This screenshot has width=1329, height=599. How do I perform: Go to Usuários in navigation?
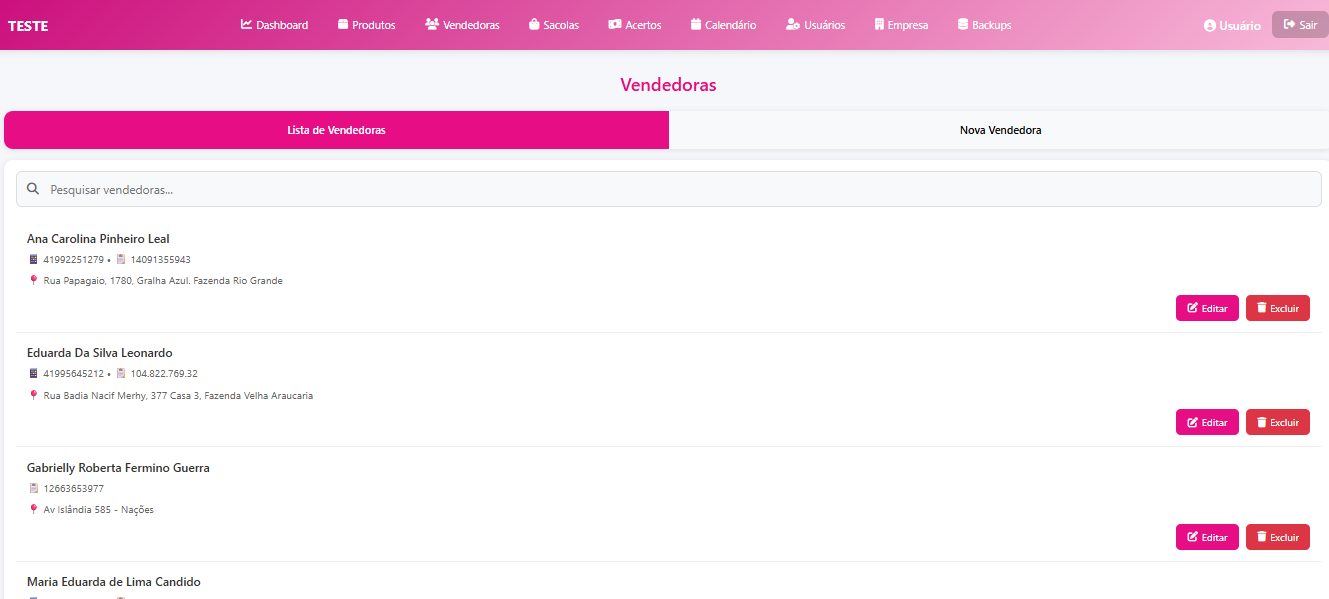[x=815, y=25]
